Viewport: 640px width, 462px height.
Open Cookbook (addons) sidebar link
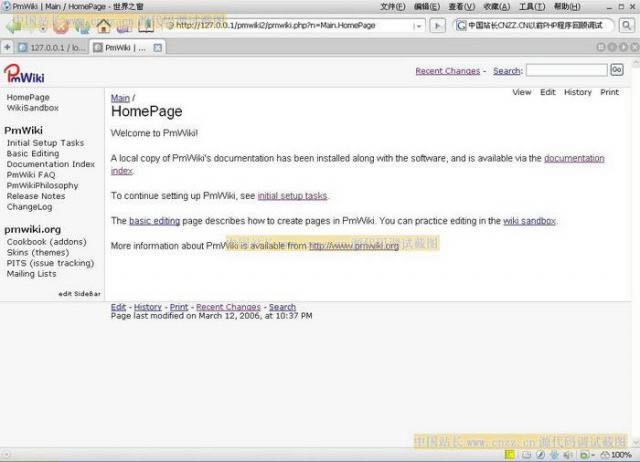(47, 242)
